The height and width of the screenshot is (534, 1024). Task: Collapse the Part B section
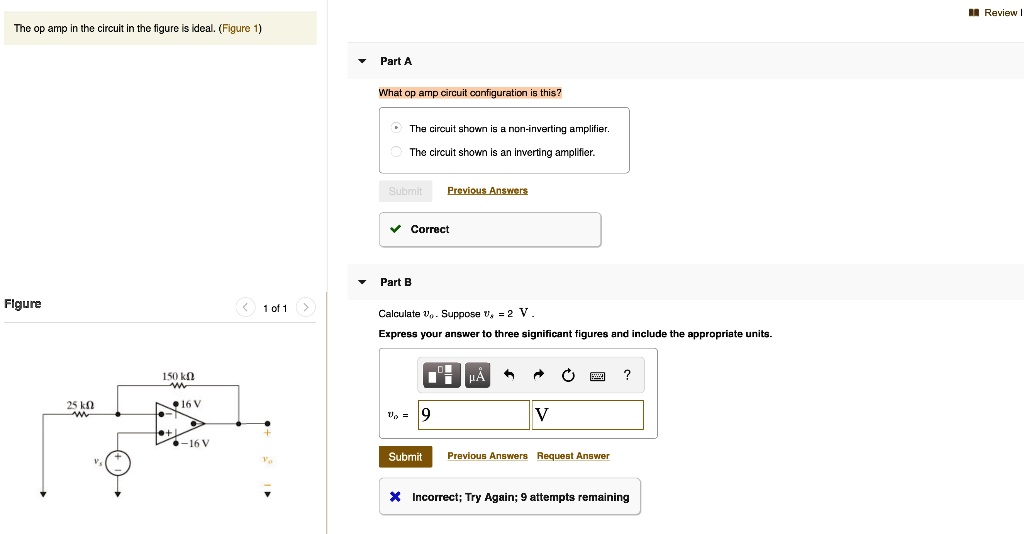362,283
